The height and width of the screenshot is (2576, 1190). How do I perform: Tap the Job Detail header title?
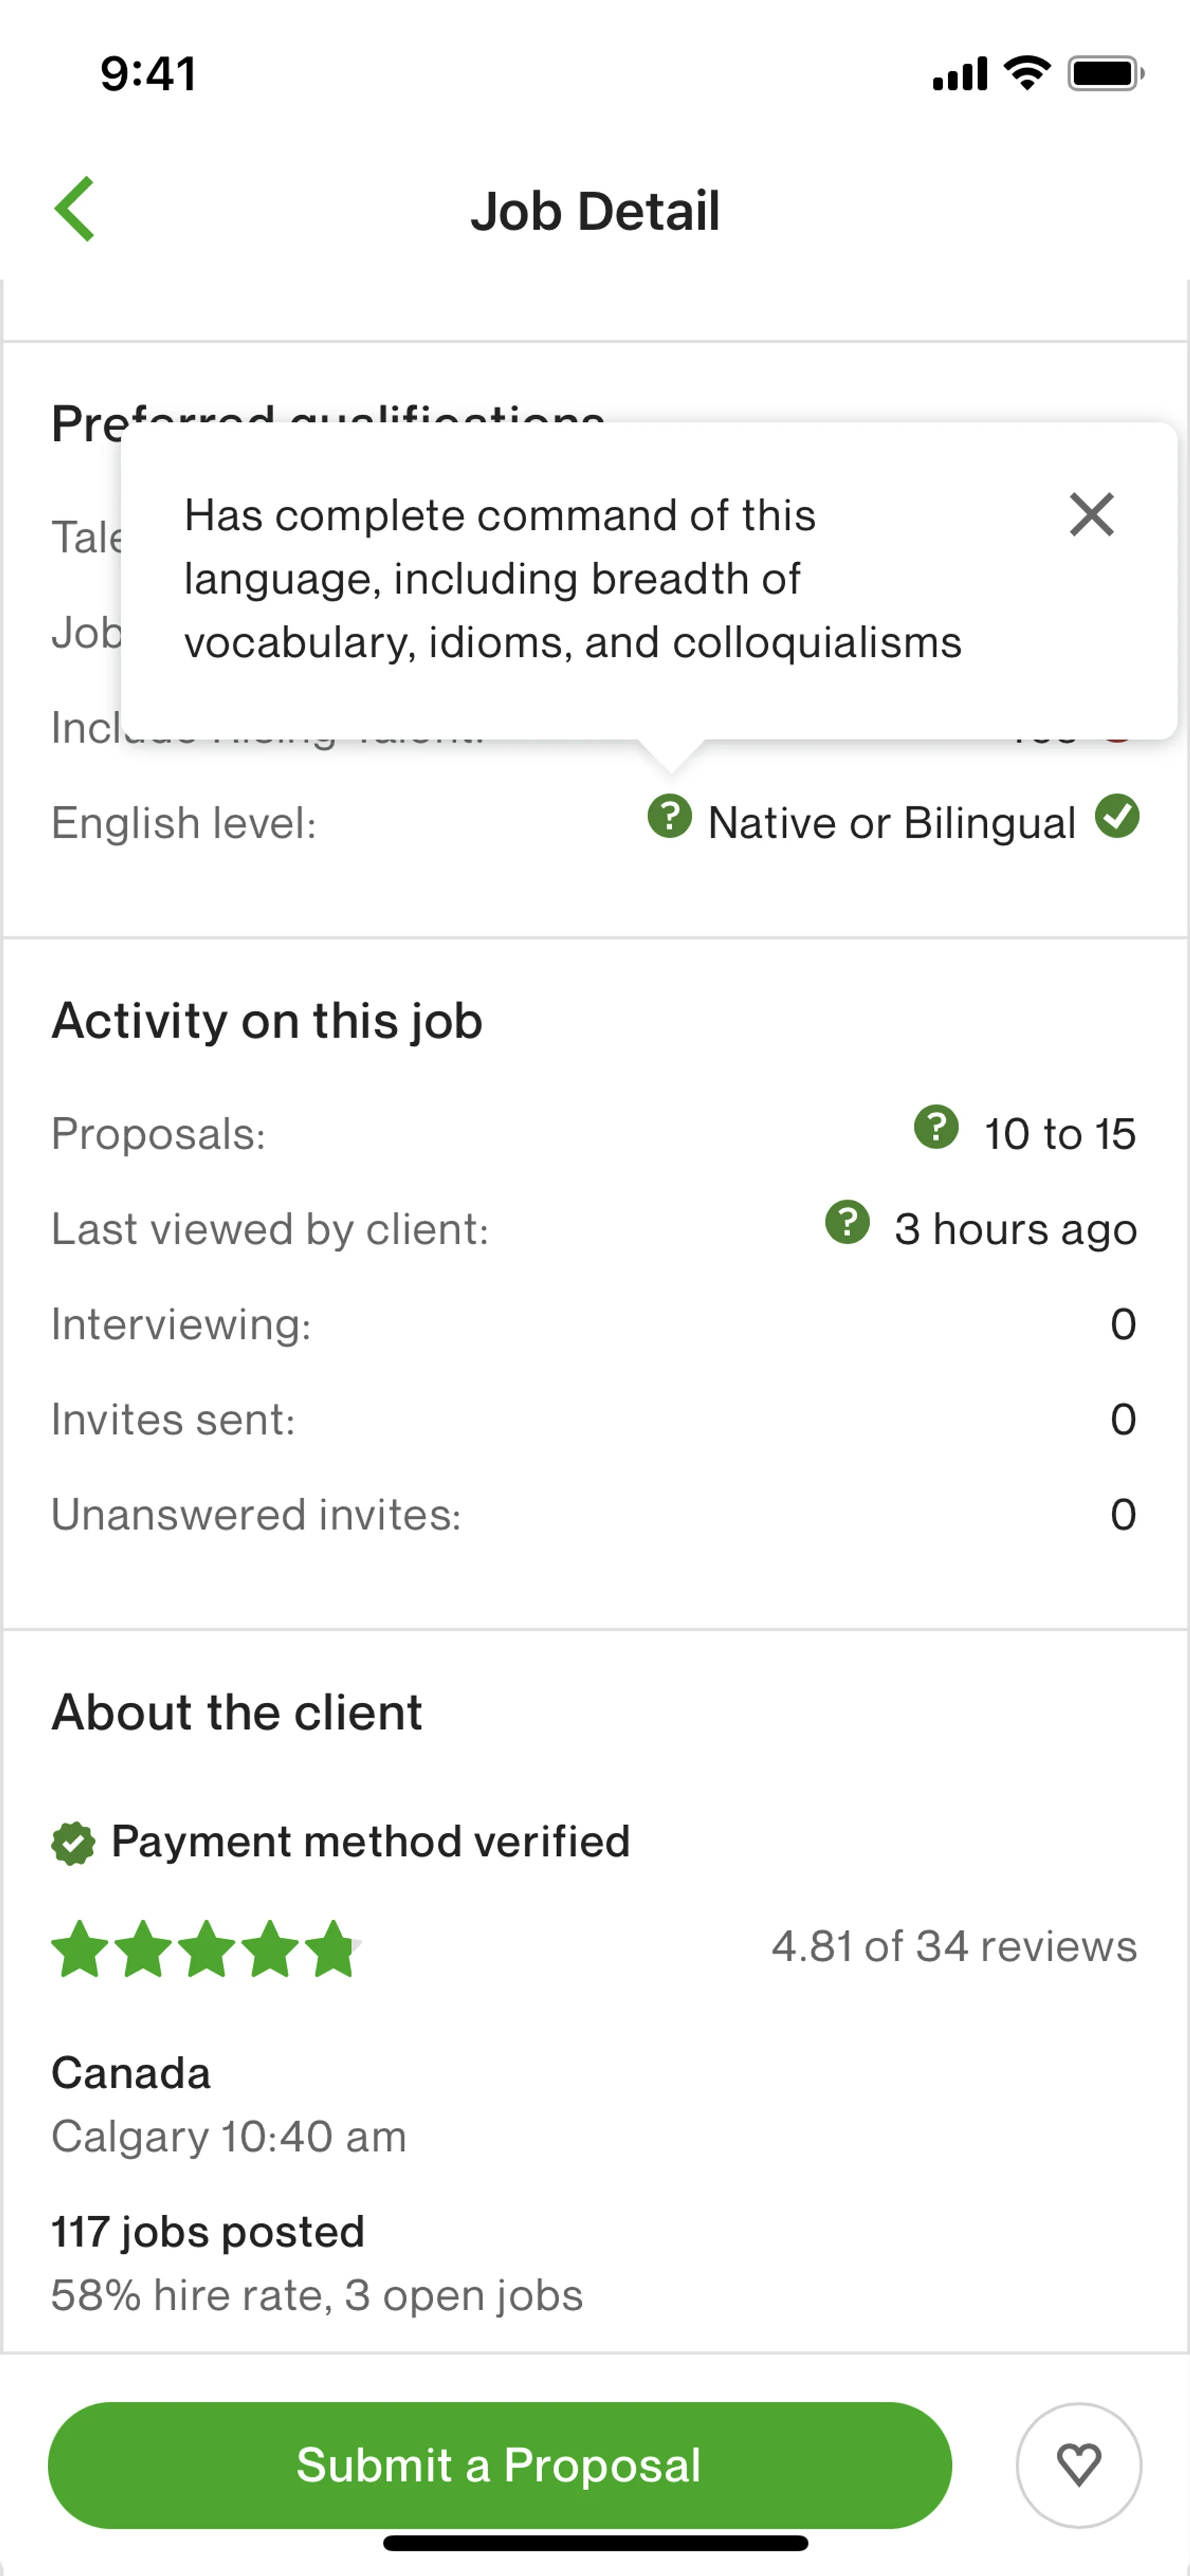595,211
